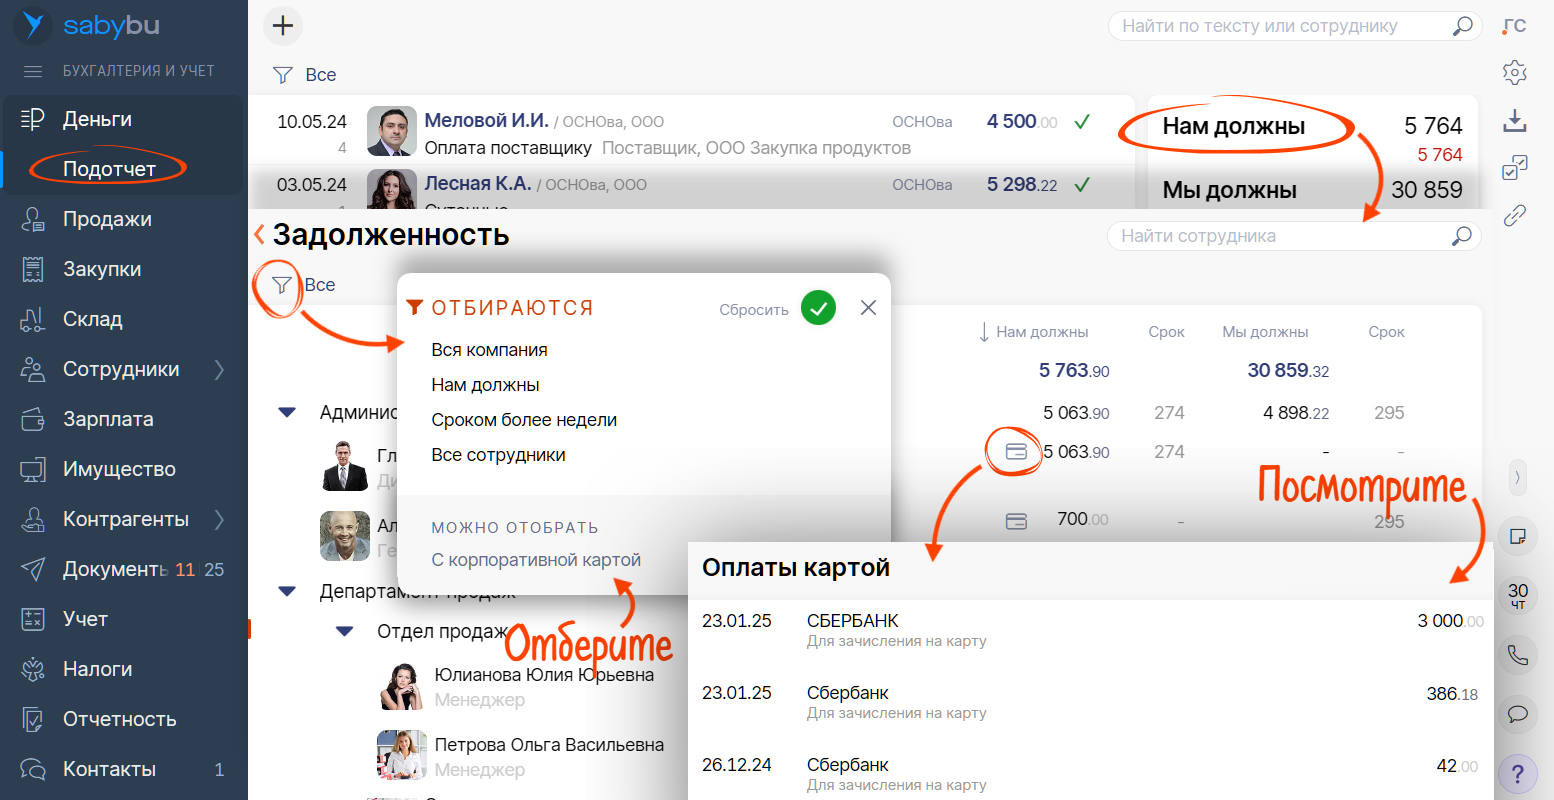Click the link chain icon on right

[1515, 215]
